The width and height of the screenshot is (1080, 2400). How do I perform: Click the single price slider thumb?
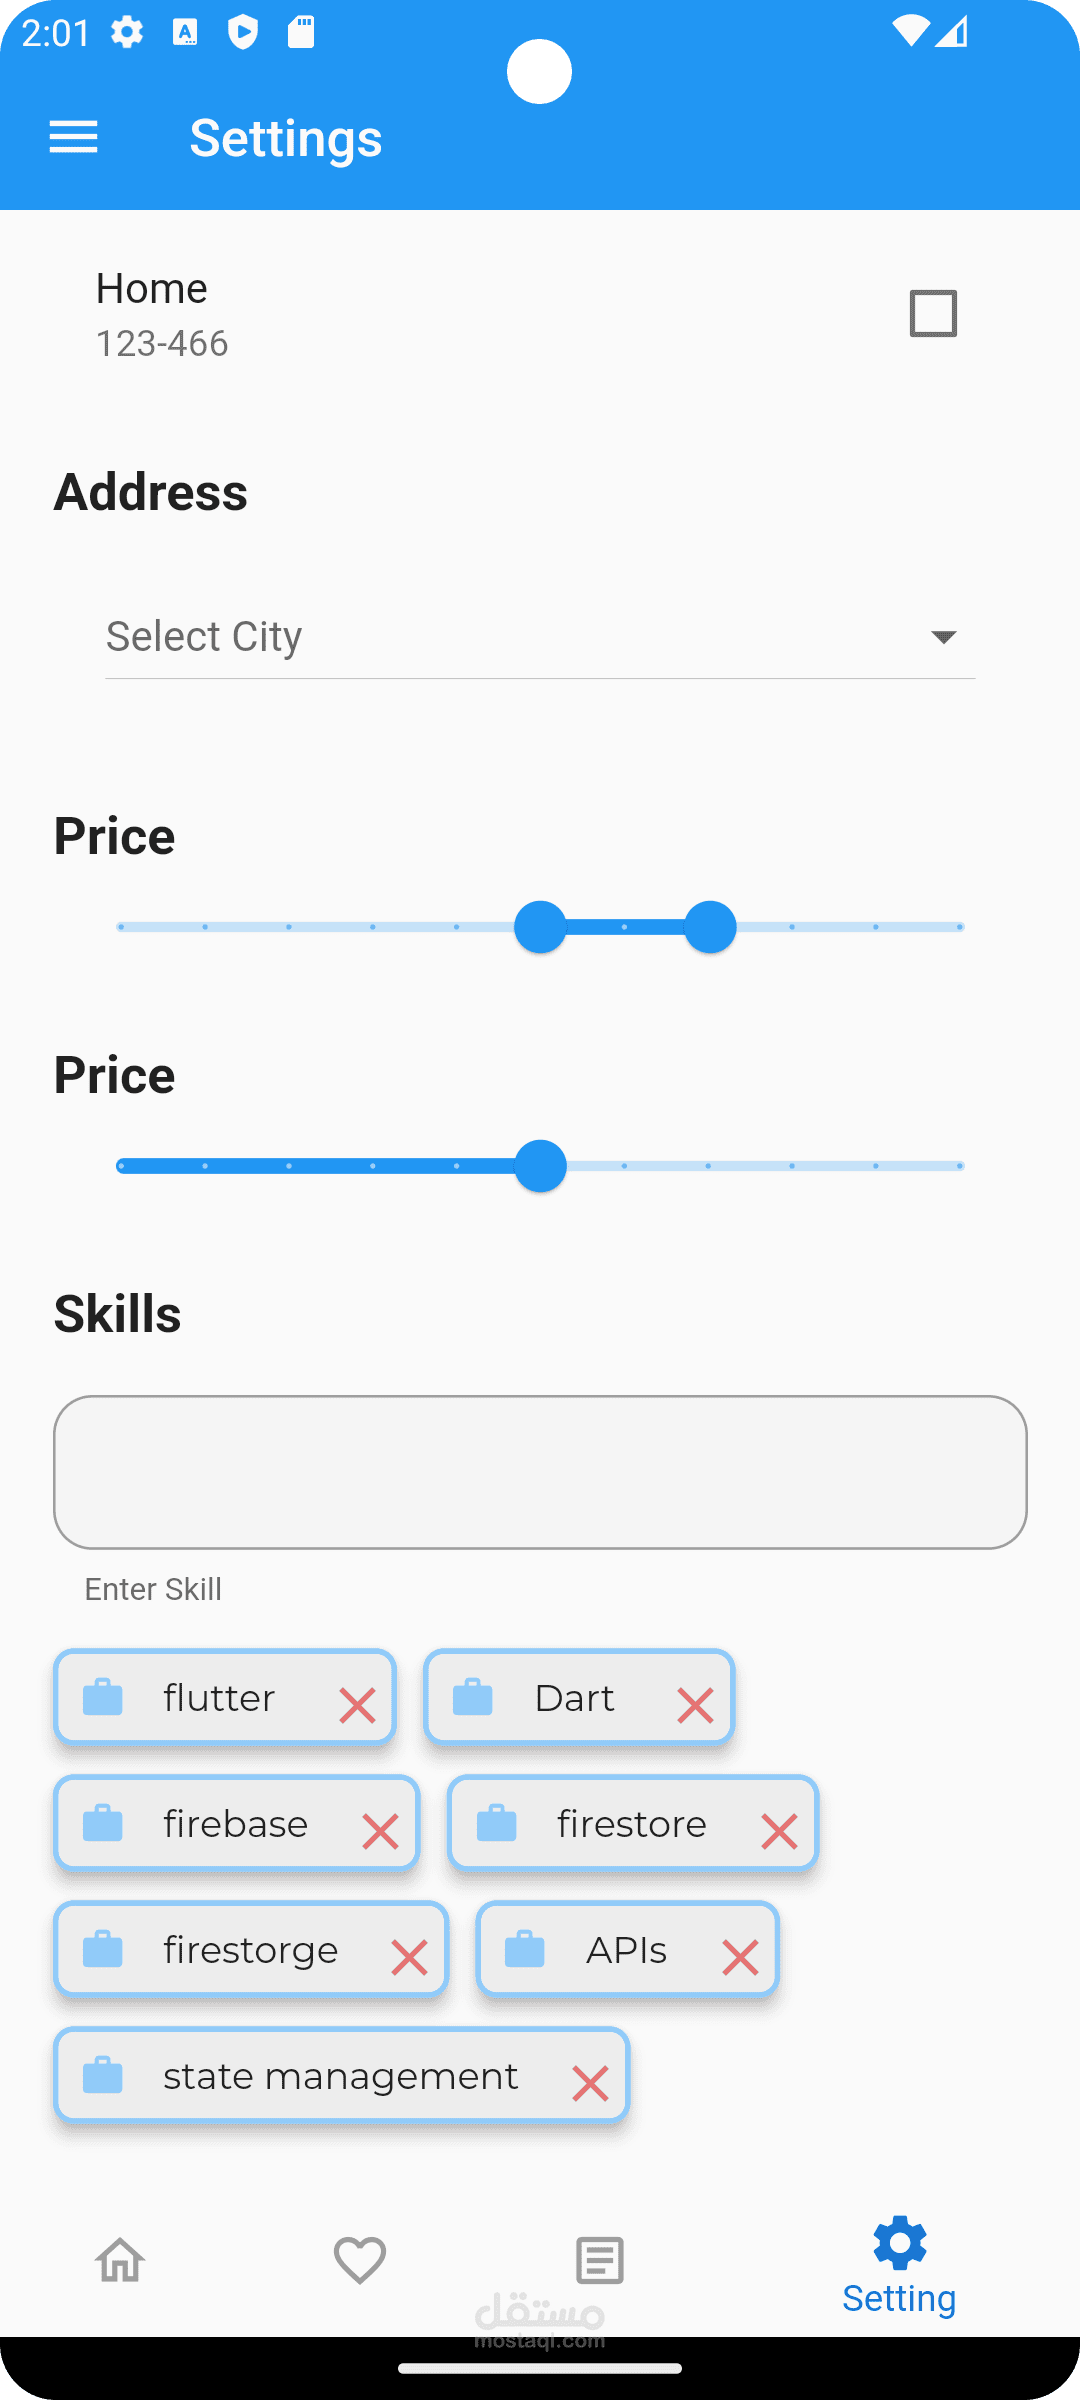pyautogui.click(x=540, y=1166)
